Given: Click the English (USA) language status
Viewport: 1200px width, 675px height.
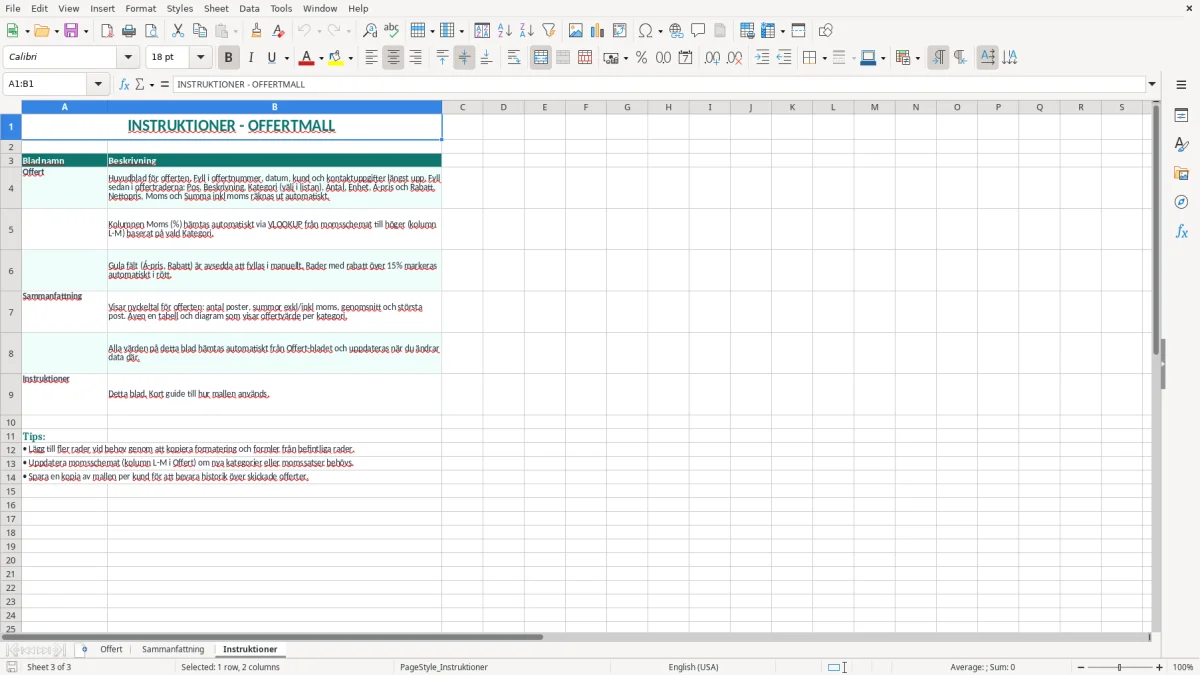Looking at the screenshot, I should [x=693, y=667].
